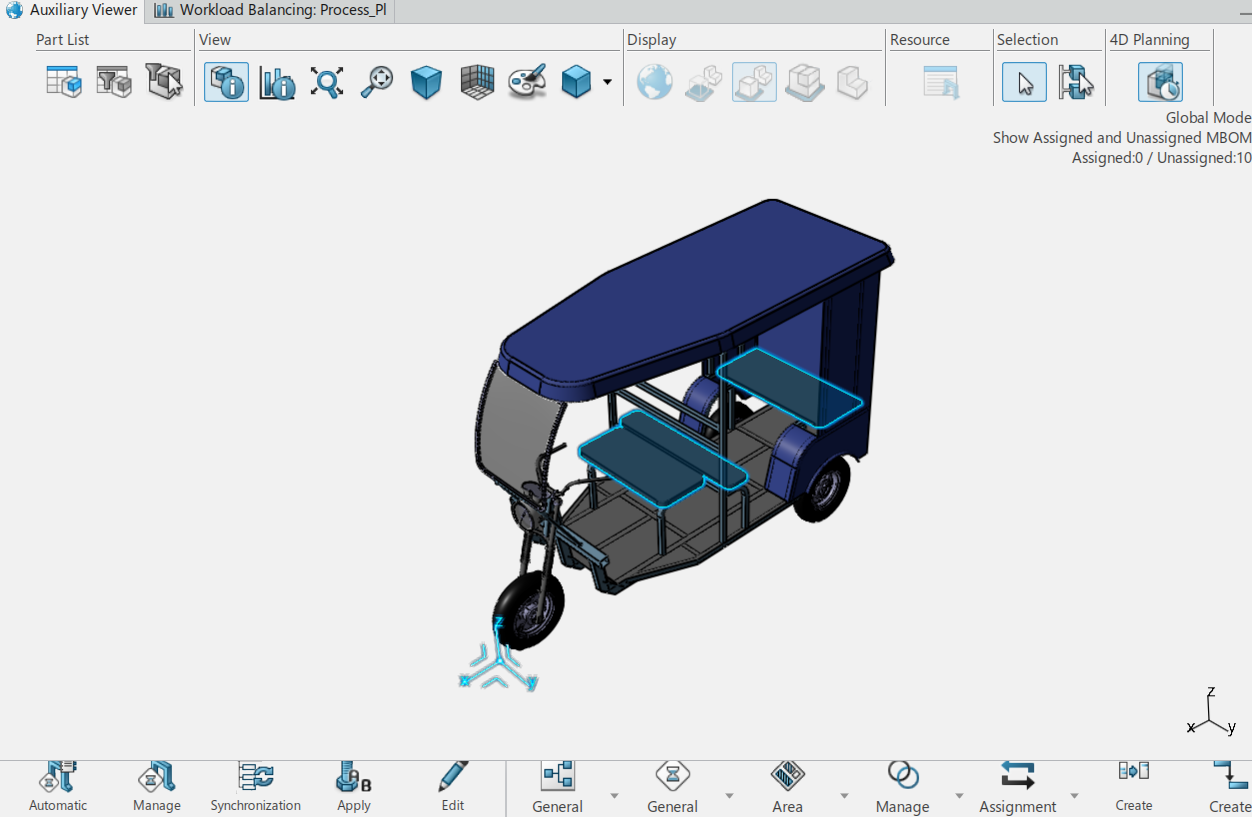The image size is (1252, 817).
Task: Select the front wheel of the rickshaw
Action: tap(528, 610)
